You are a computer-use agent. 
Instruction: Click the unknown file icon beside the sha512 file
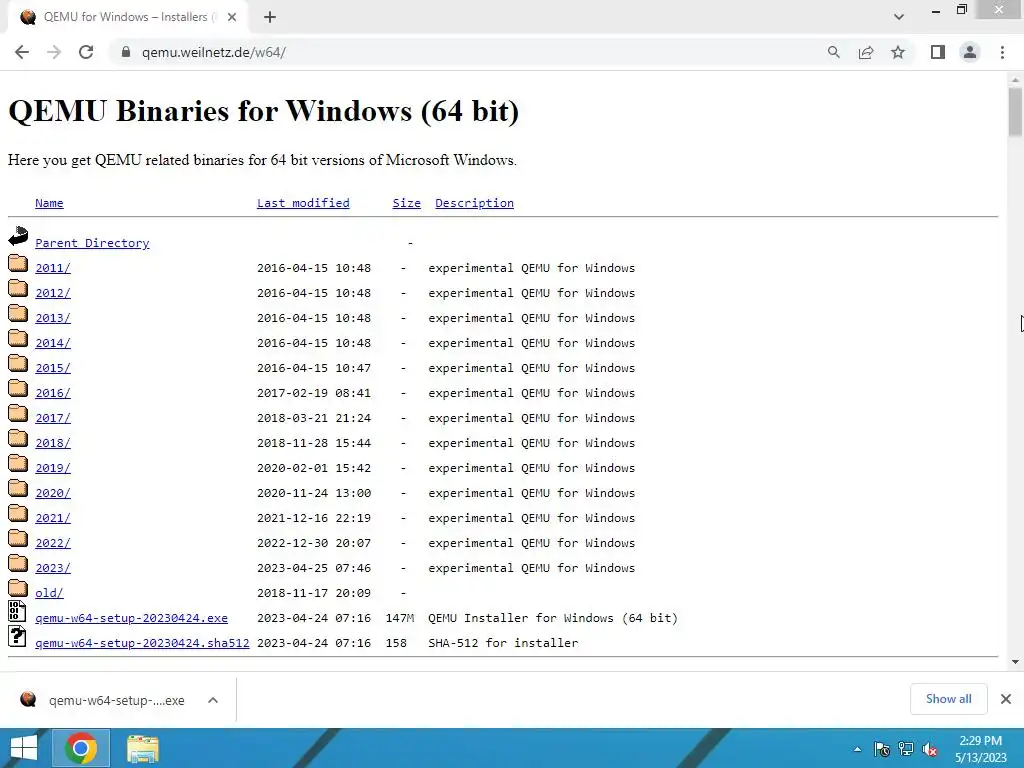(17, 636)
